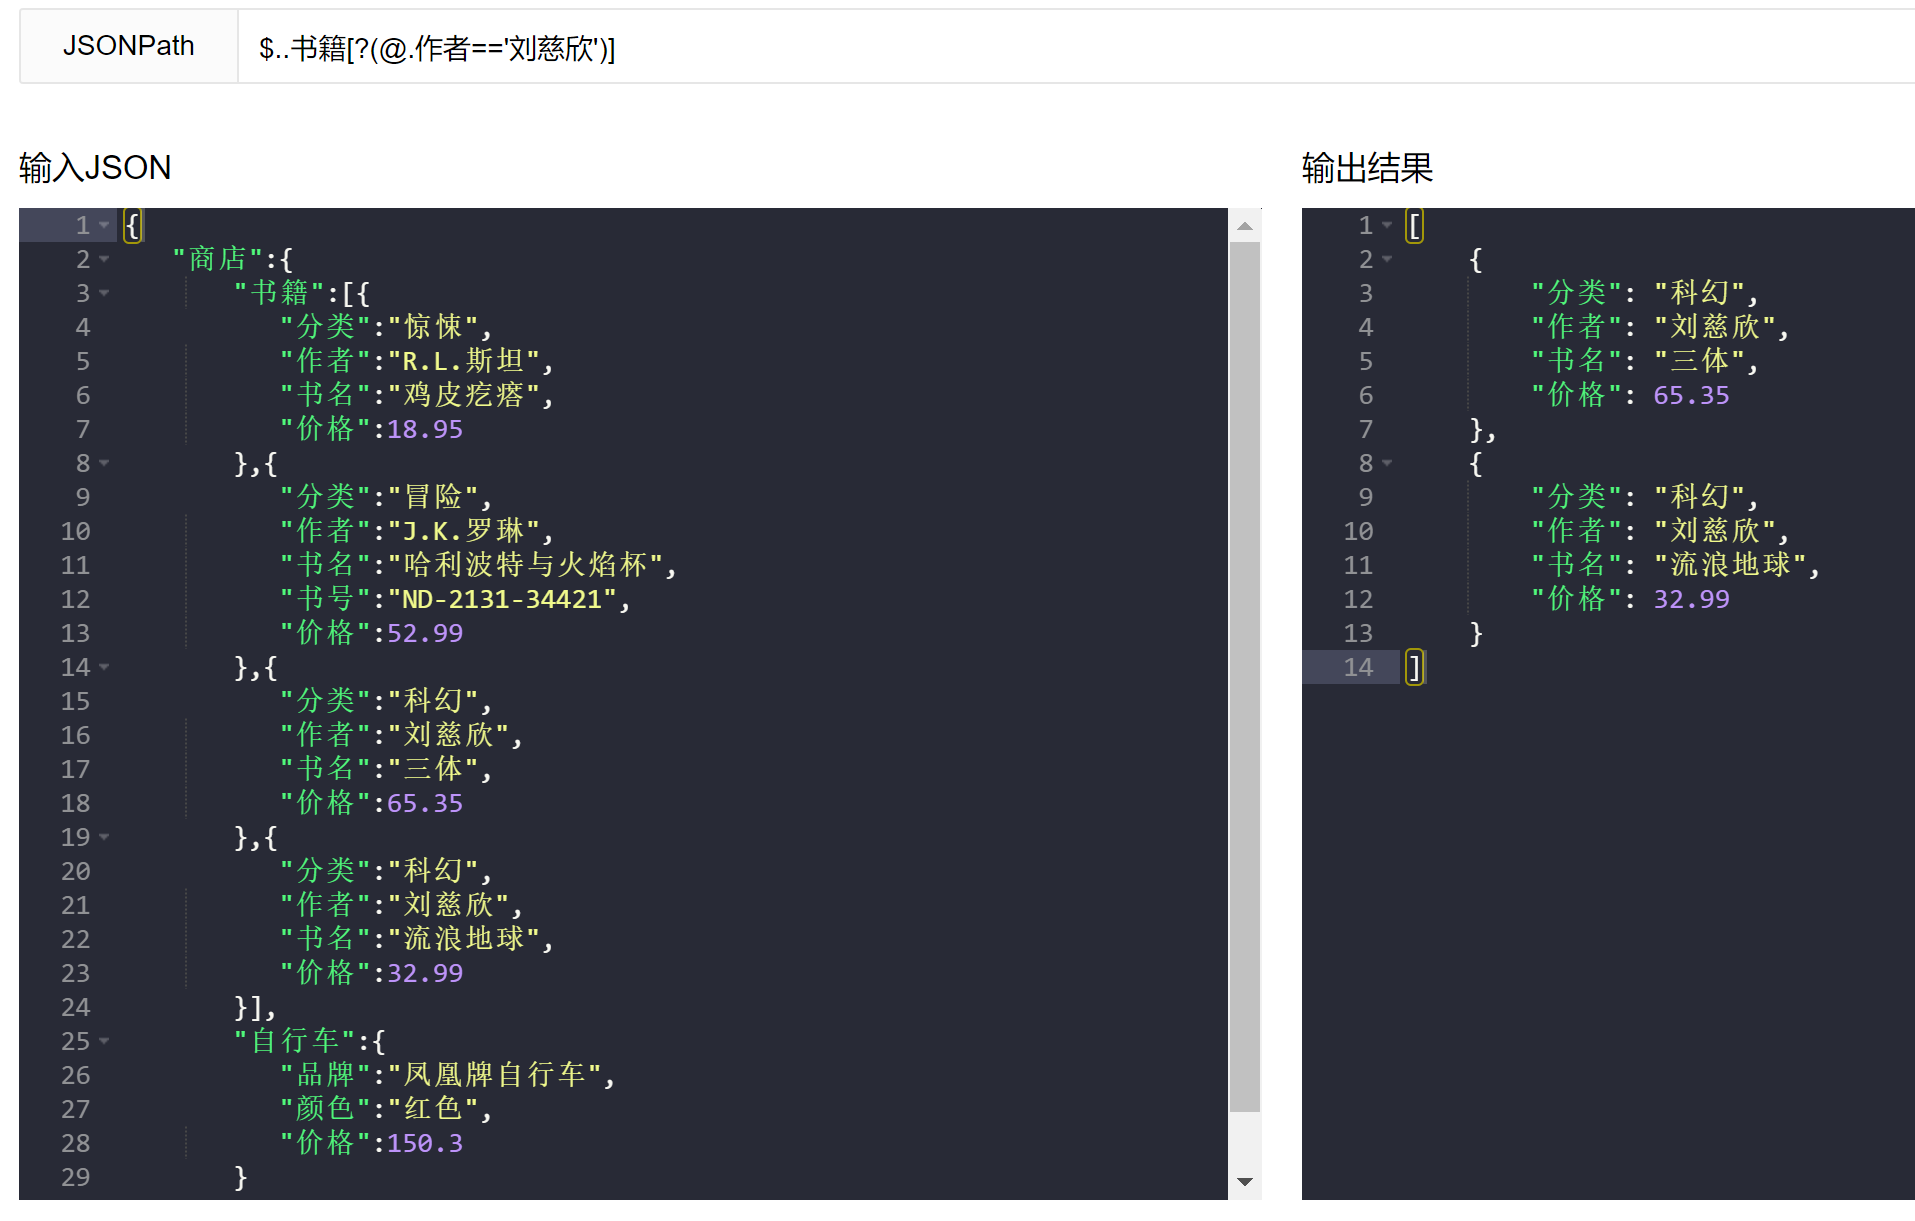Screen dimensions: 1915x1221
Task: Click the output author "刘慈欣" on line 4
Action: click(x=1715, y=328)
